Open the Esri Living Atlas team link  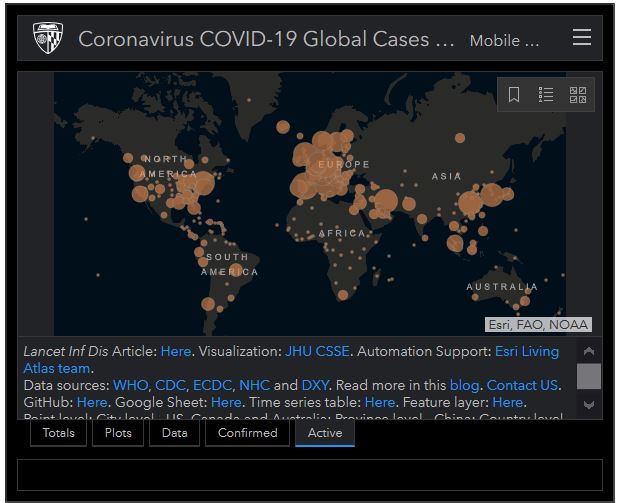(x=527, y=351)
